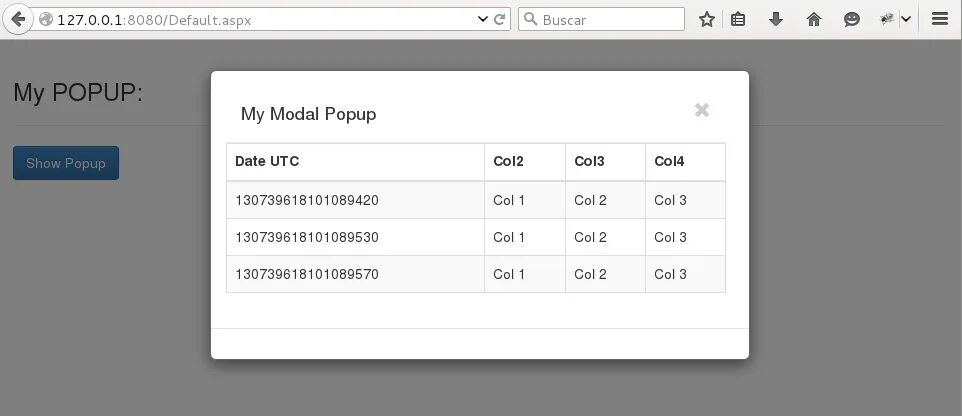Click the Col4 column header

(x=670, y=161)
